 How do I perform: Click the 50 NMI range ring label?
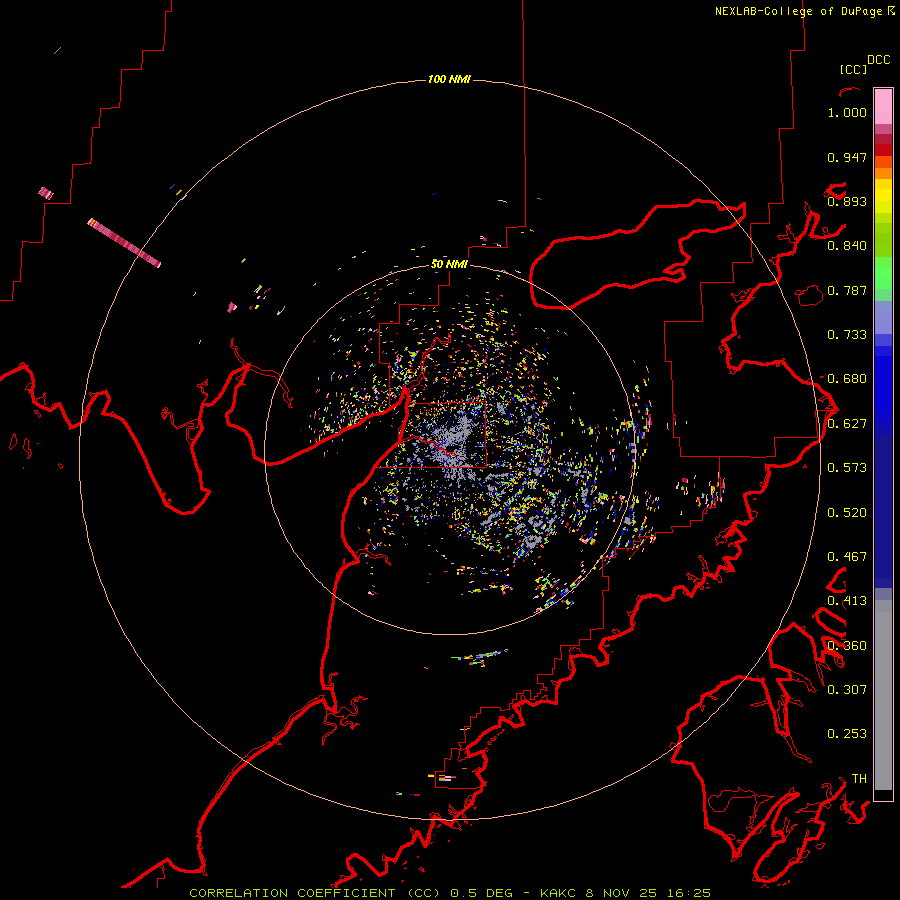(x=449, y=264)
